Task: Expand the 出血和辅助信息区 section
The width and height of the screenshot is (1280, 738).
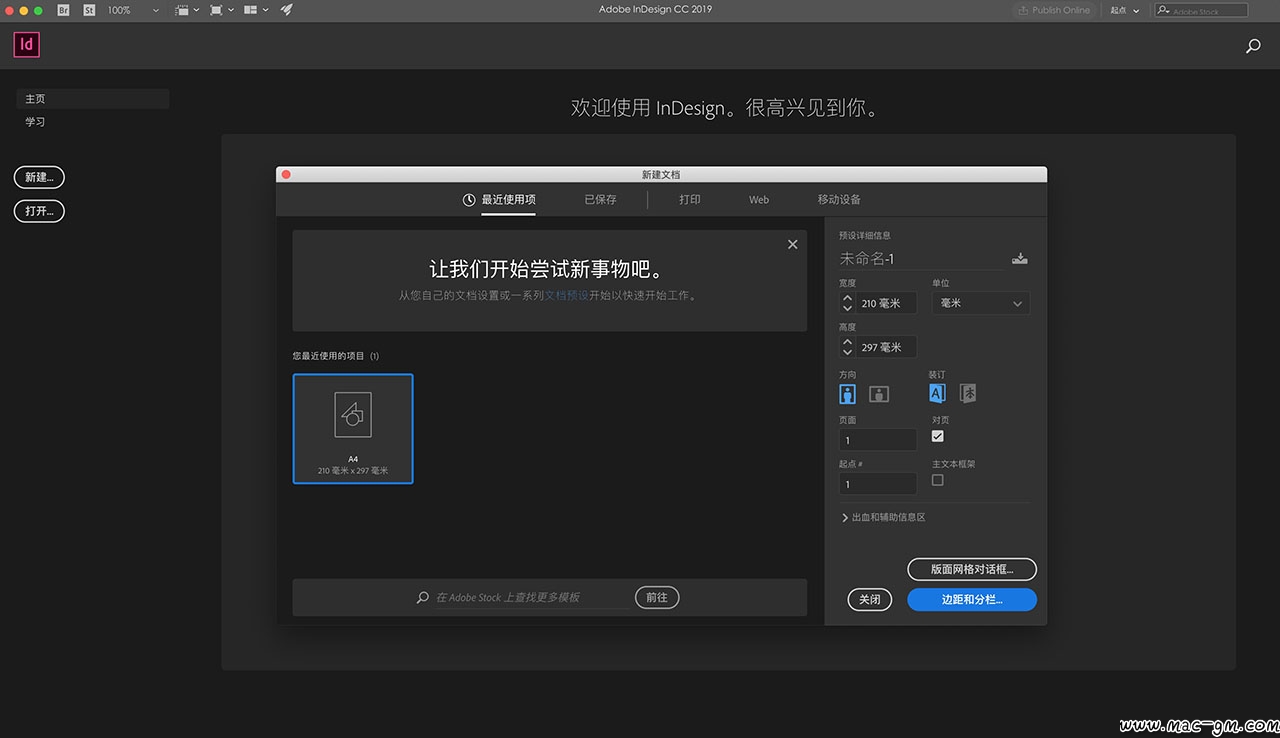Action: pos(884,518)
